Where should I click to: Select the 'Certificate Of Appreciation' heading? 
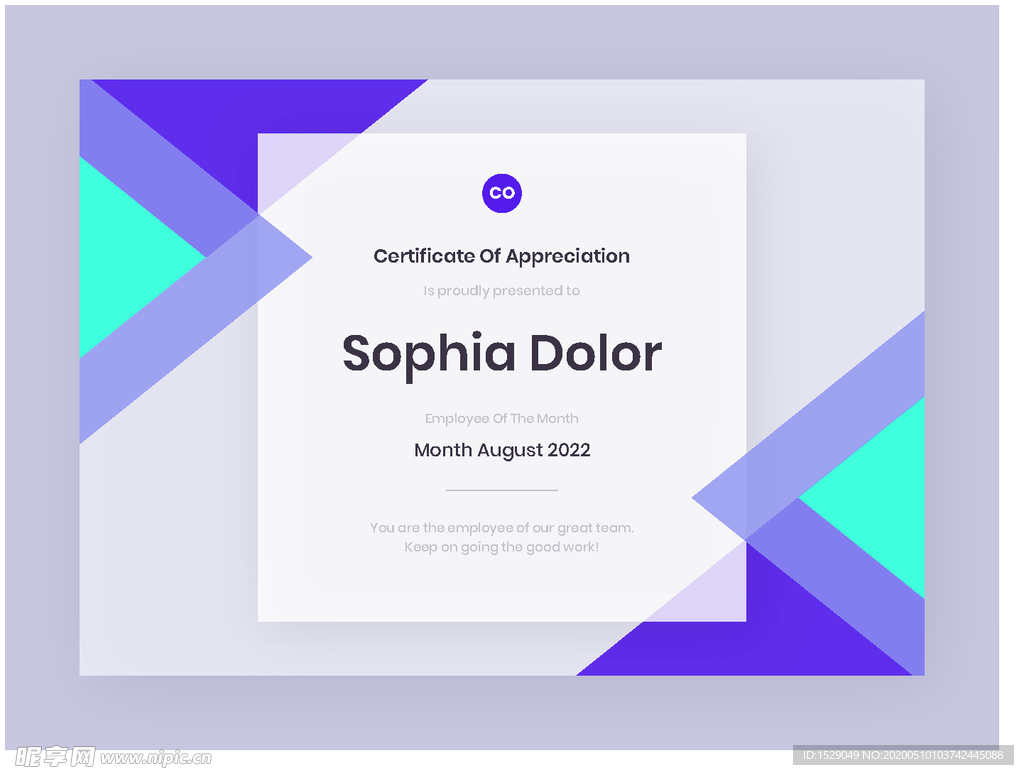pyautogui.click(x=502, y=257)
